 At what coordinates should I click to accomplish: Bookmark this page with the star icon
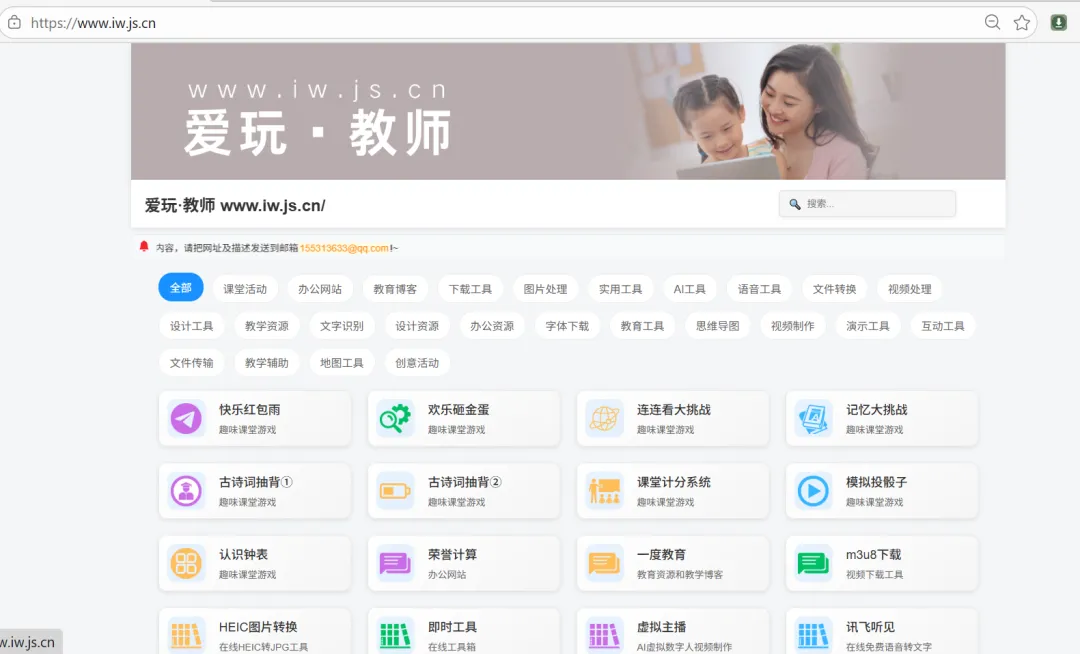point(1021,23)
